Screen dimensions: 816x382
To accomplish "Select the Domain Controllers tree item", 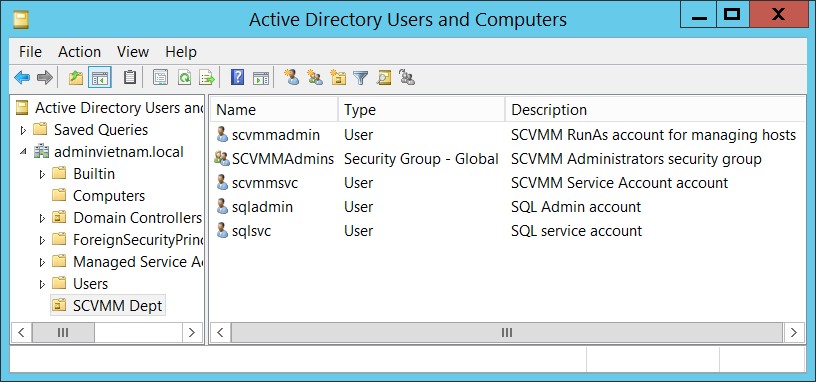I will click(137, 218).
